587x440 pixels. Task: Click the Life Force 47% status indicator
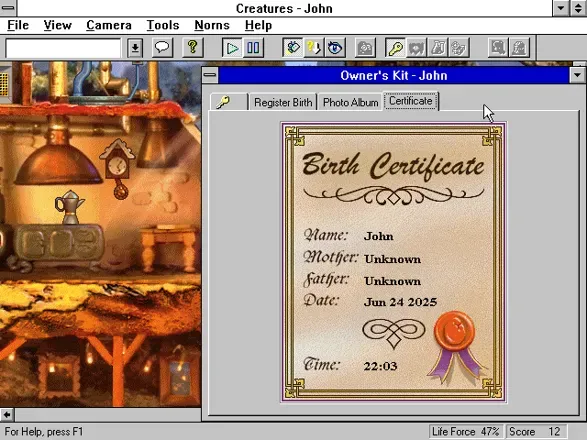(466, 431)
